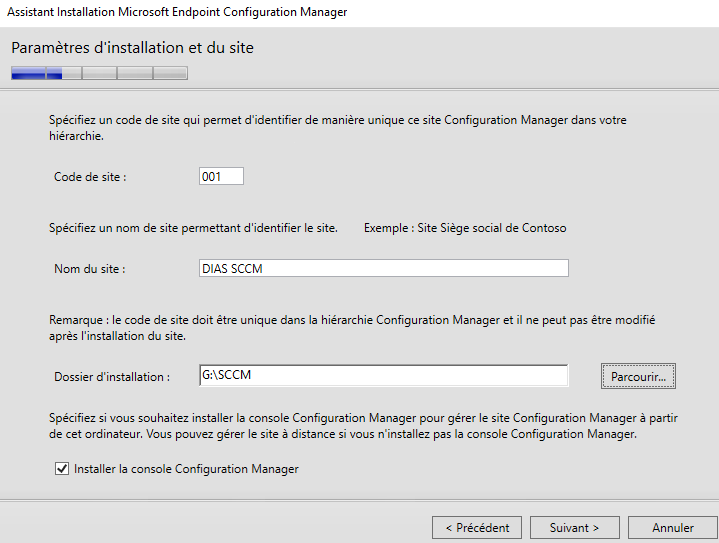Focus the Dossier d'installation path field
The image size is (719, 543).
click(x=383, y=376)
